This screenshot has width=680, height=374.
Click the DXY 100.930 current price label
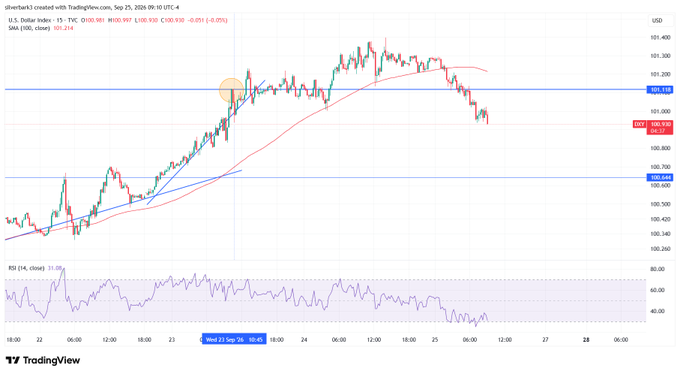coord(653,127)
